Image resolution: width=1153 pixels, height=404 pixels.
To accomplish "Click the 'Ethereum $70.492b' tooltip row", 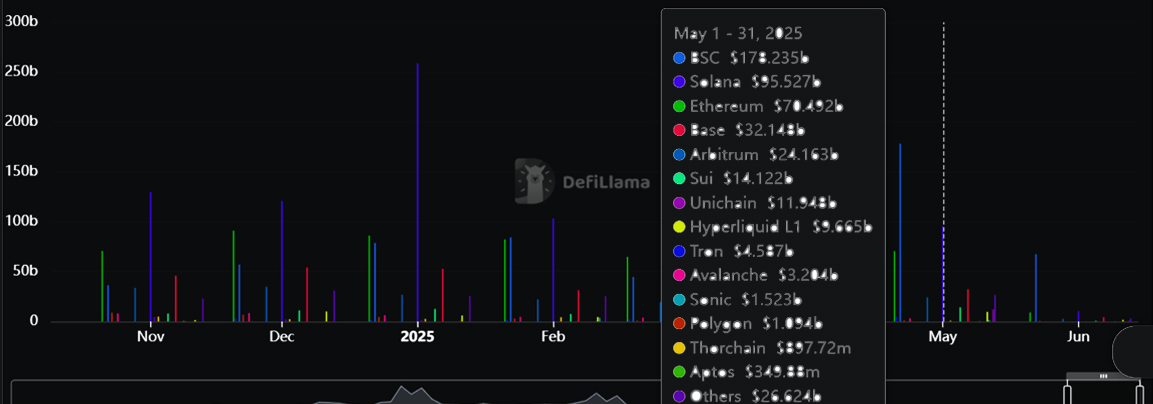I will 758,106.
